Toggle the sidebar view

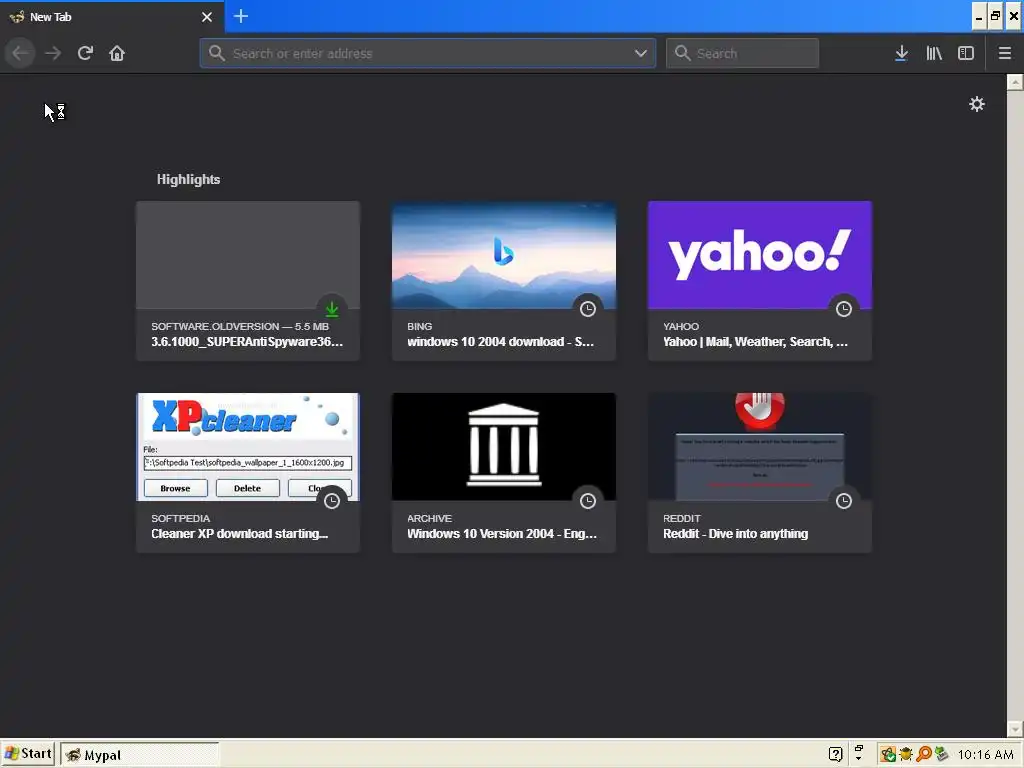(966, 53)
